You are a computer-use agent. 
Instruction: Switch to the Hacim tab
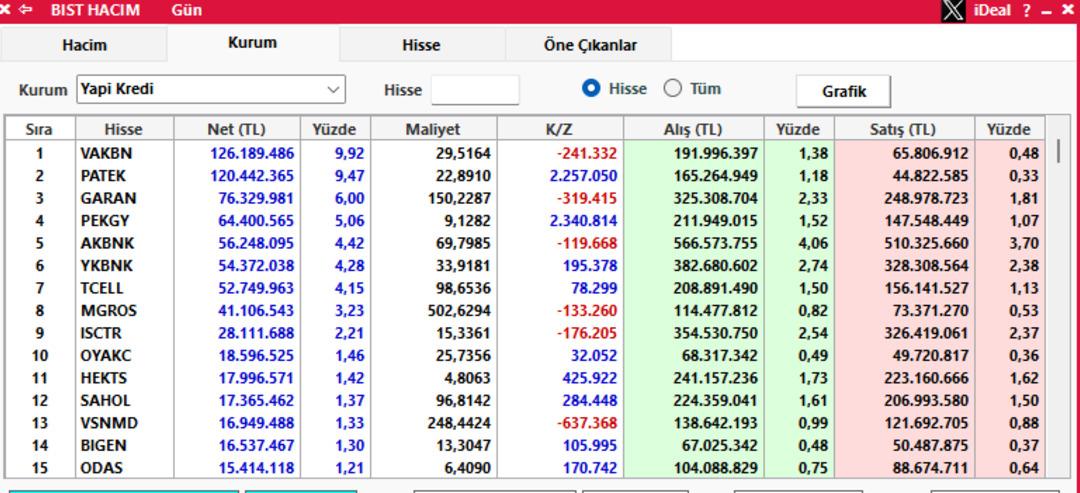84,45
